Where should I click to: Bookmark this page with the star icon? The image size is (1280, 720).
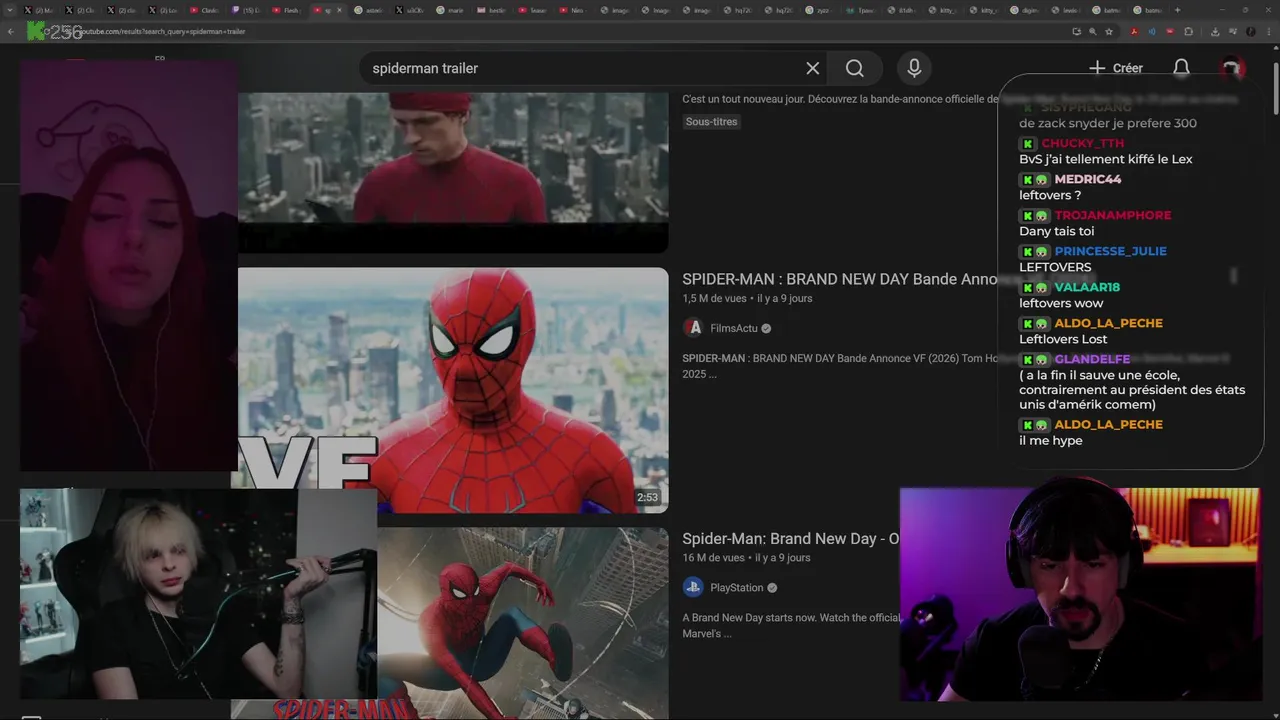1109,32
